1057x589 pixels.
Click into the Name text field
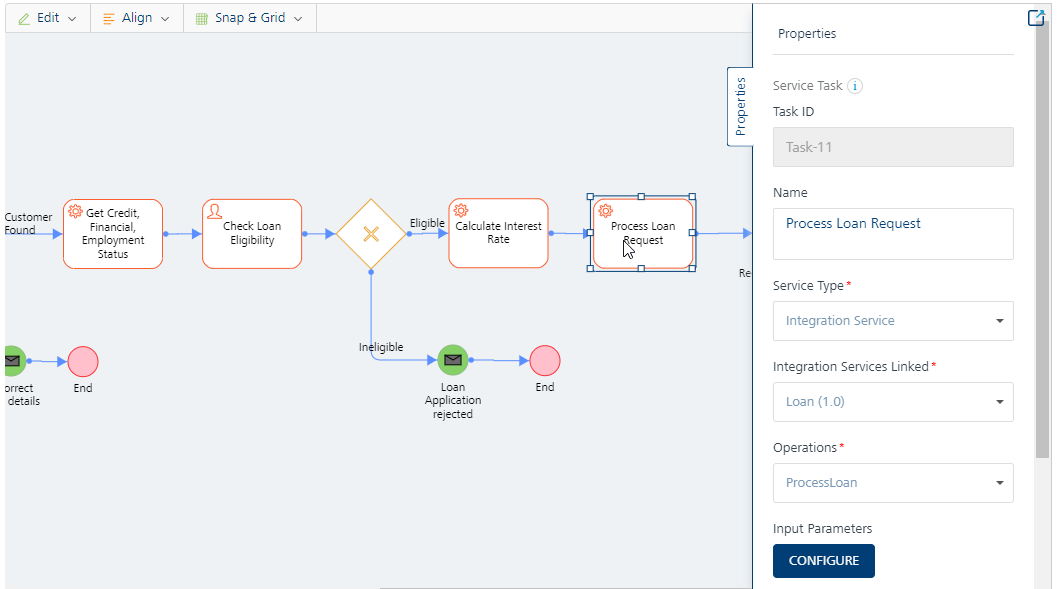893,234
